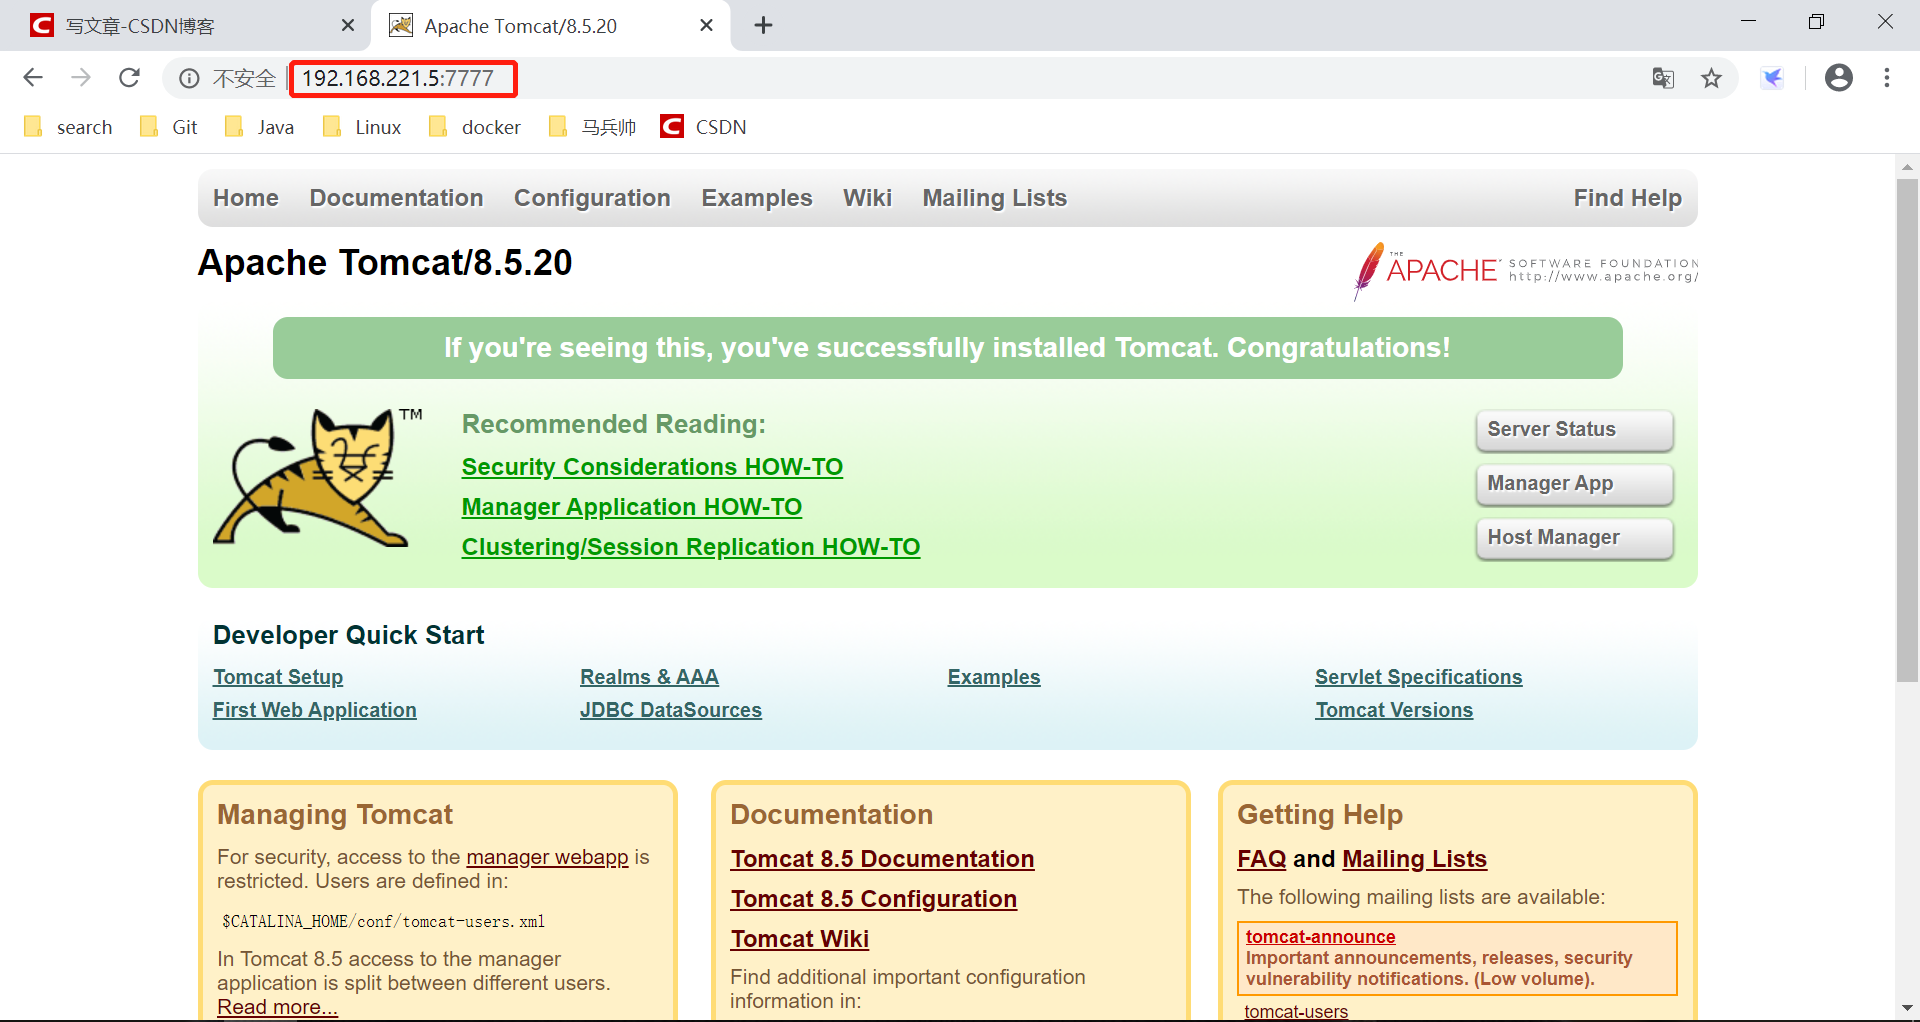The width and height of the screenshot is (1920, 1022).
Task: Open the docker bookmark folder
Action: click(x=475, y=127)
